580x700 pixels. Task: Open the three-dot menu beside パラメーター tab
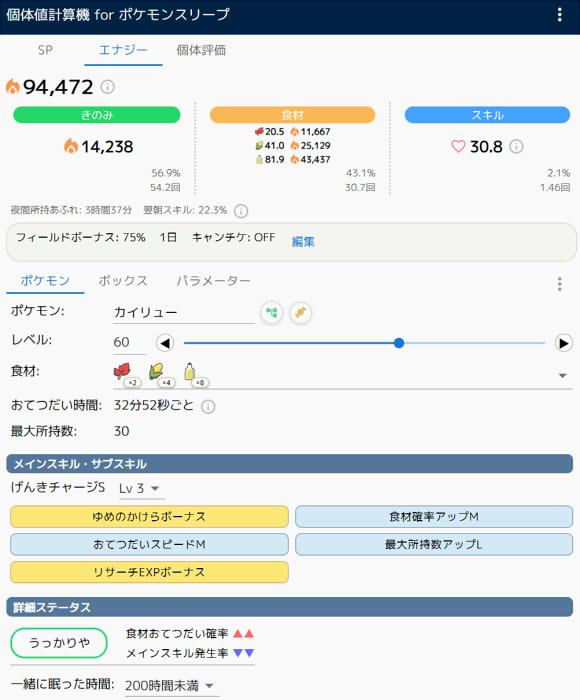pos(559,284)
